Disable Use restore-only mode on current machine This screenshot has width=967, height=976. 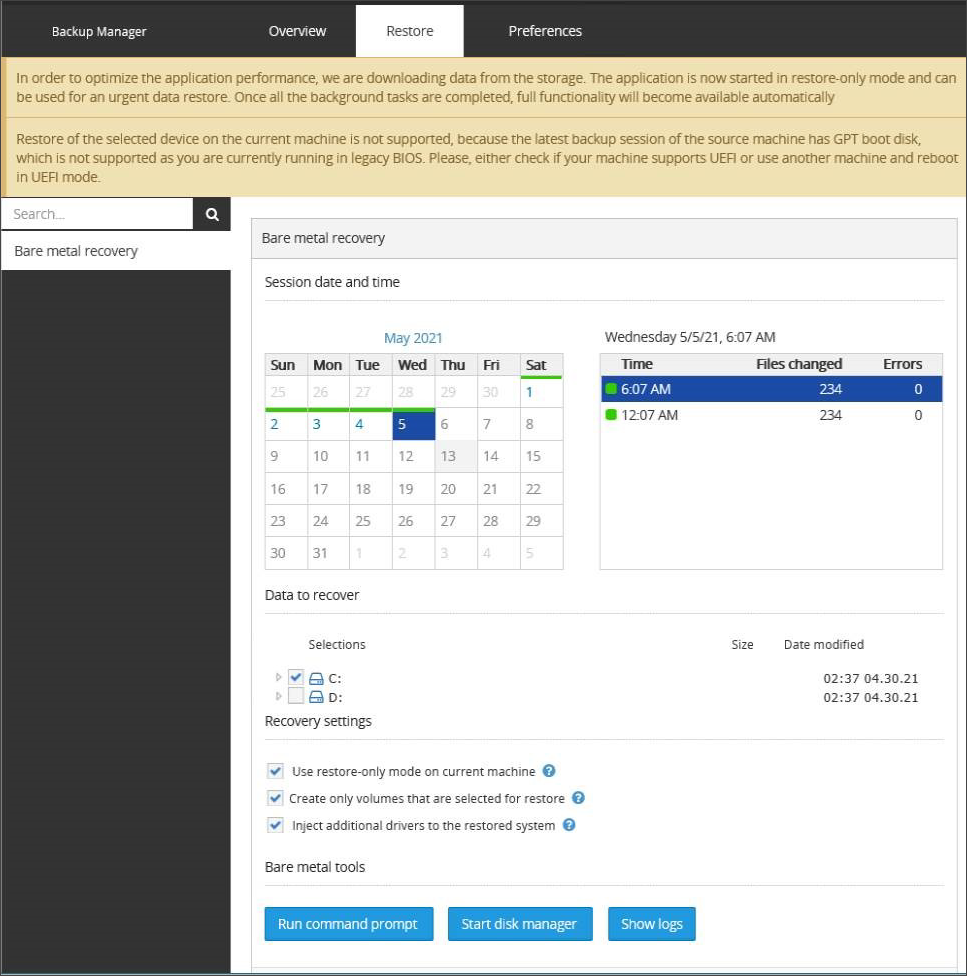click(x=275, y=771)
